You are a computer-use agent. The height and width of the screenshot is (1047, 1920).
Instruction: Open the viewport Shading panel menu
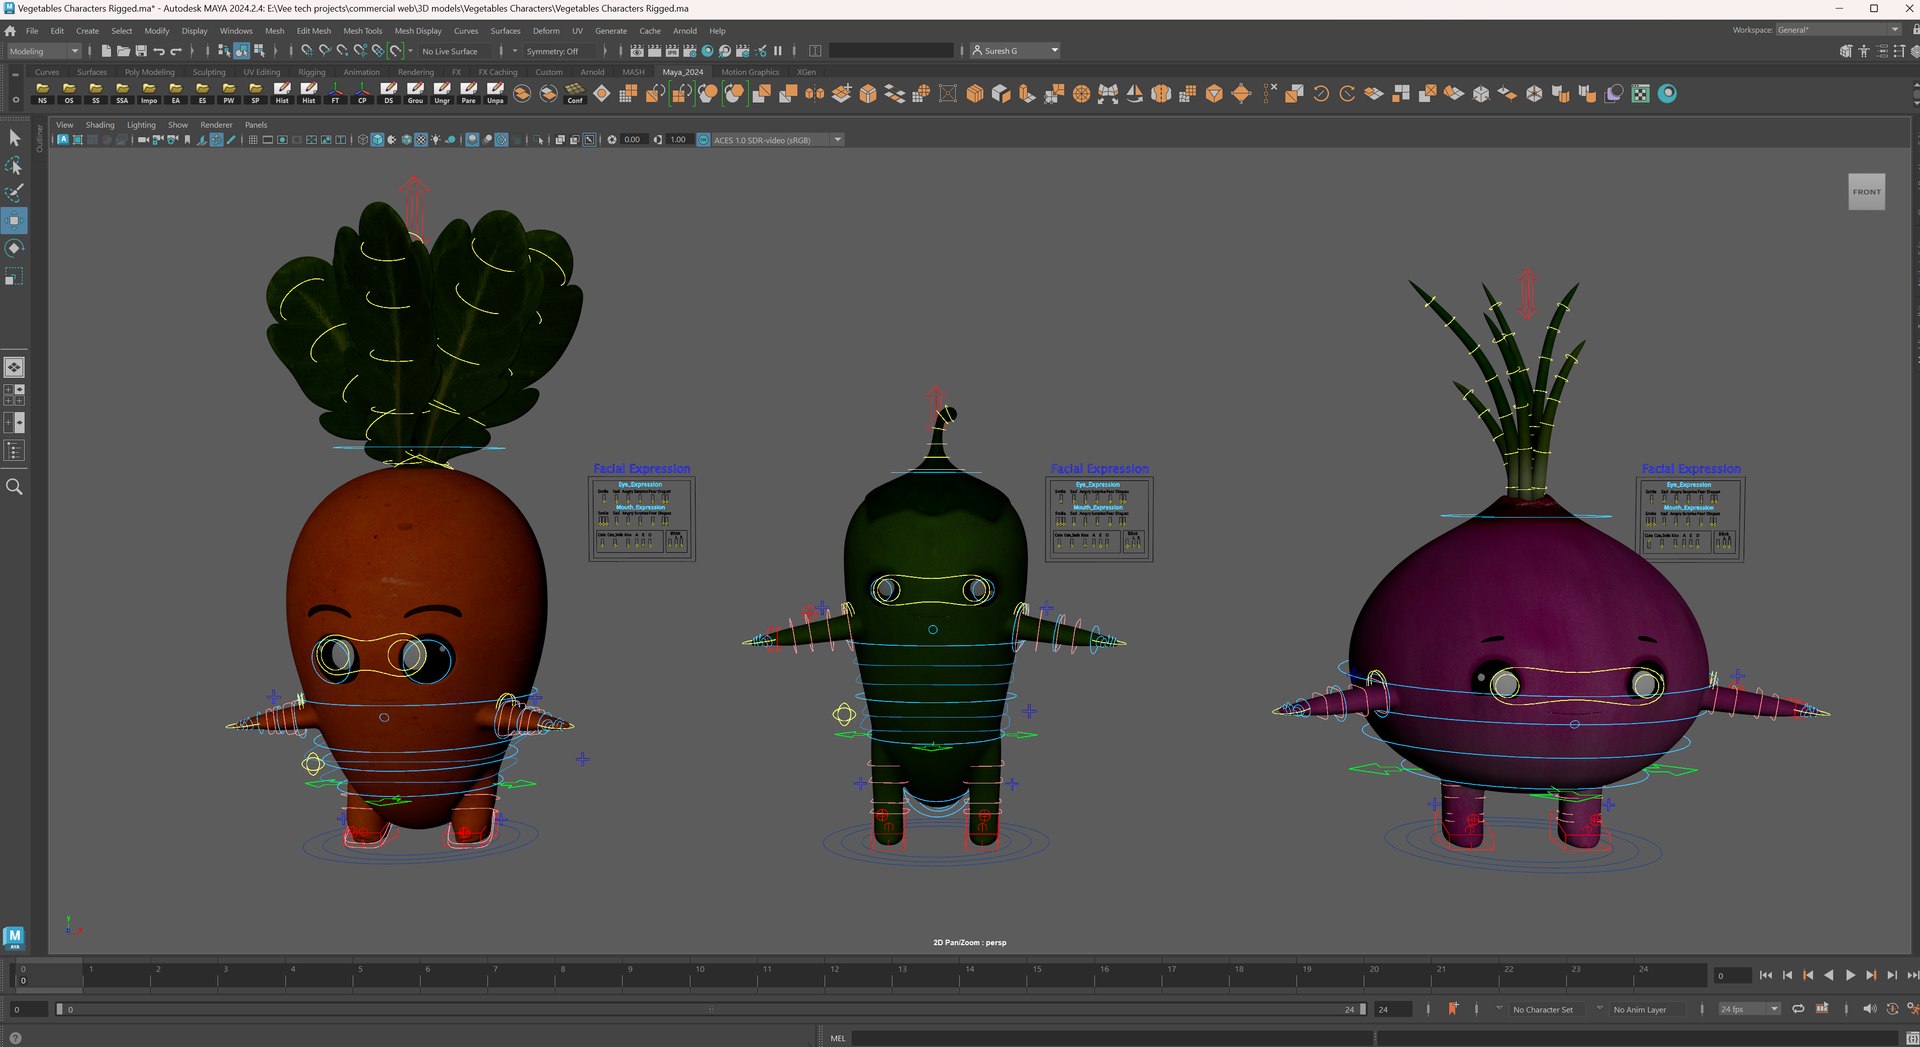click(100, 125)
